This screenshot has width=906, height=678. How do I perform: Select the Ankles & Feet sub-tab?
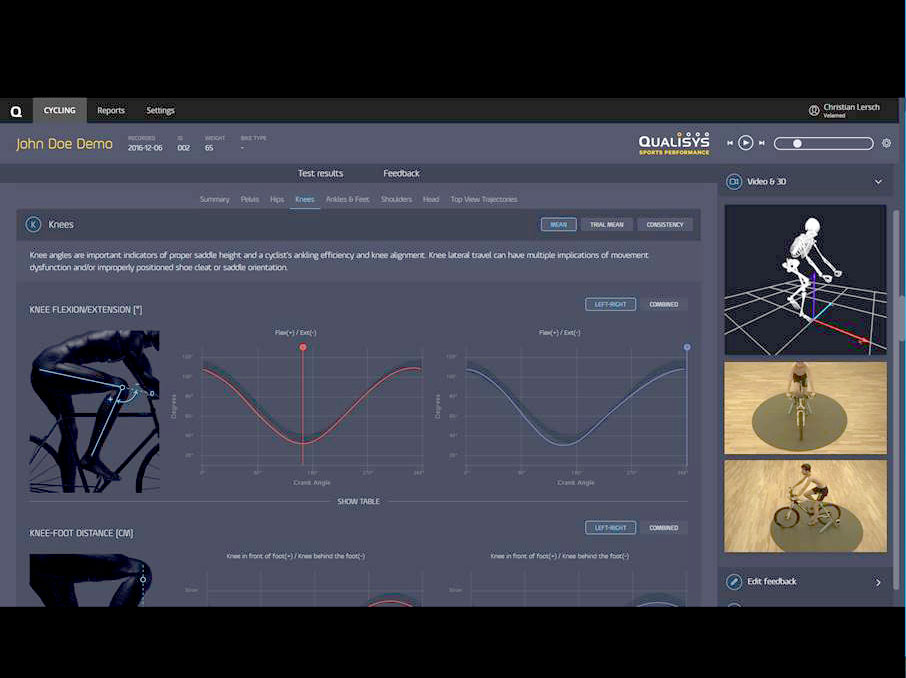(347, 199)
